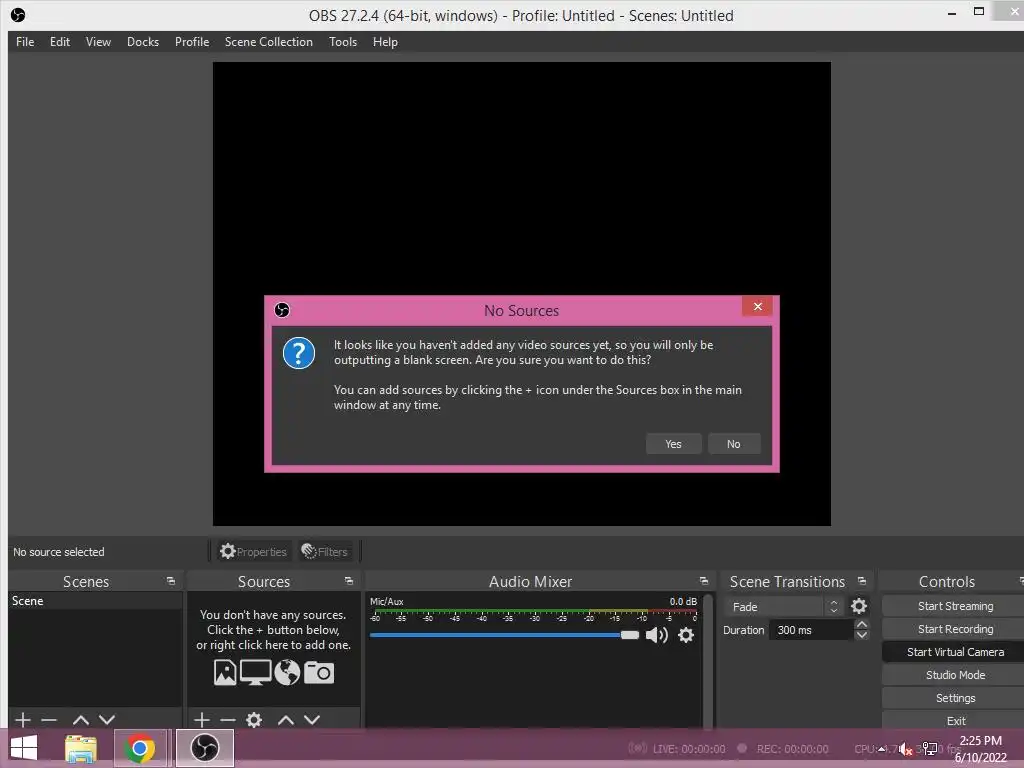Click the Filters button
Screen dimensions: 1024x768
325,552
